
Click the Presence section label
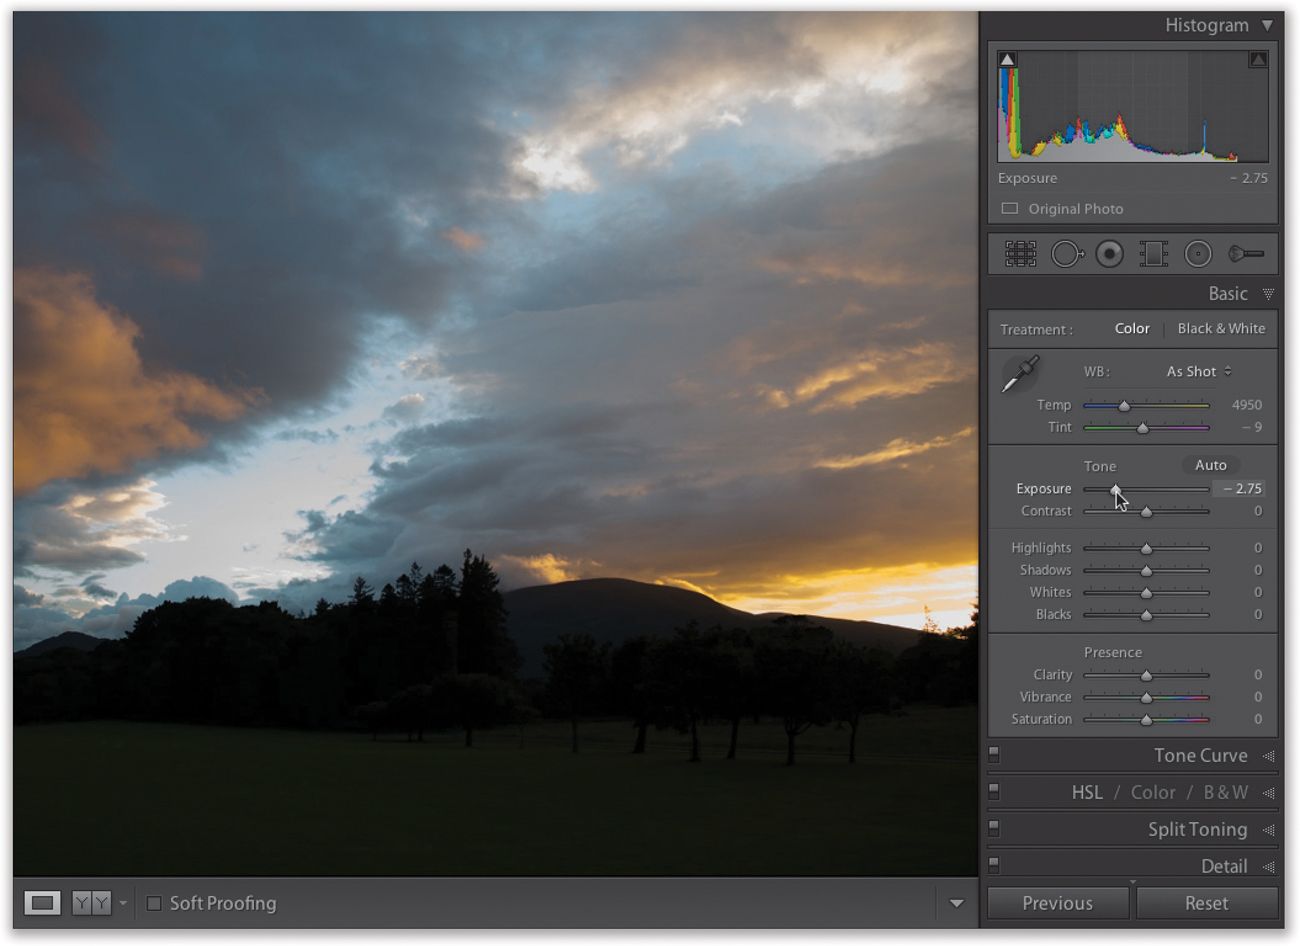tap(1112, 652)
